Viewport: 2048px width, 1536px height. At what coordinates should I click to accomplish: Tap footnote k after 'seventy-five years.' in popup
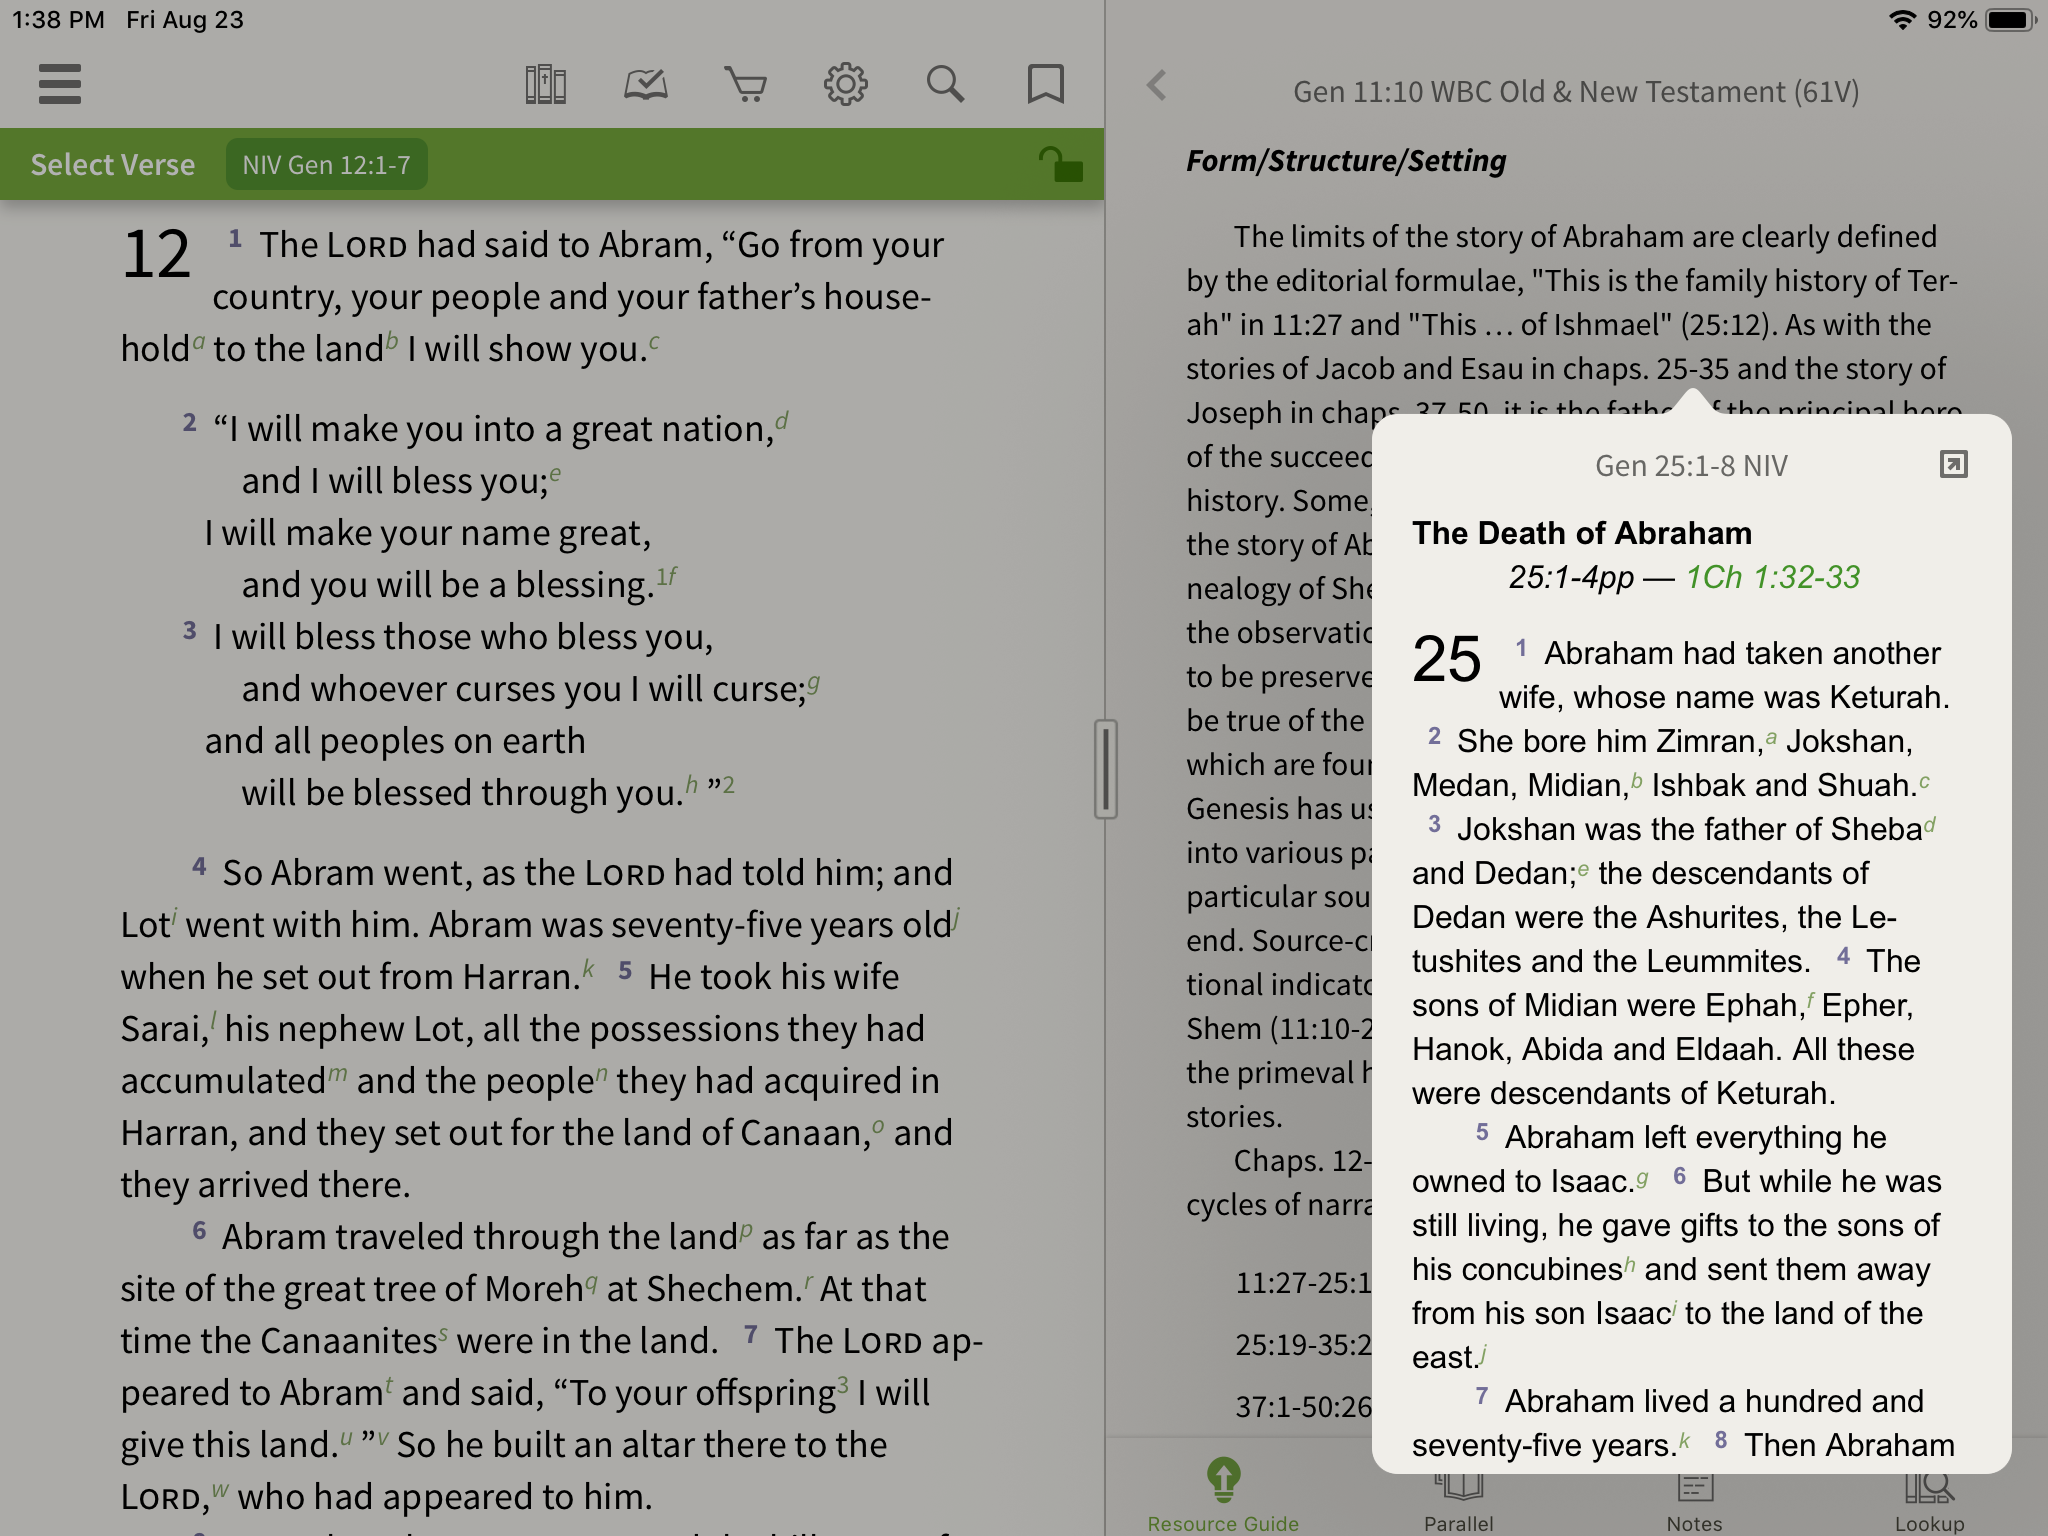(1685, 1441)
